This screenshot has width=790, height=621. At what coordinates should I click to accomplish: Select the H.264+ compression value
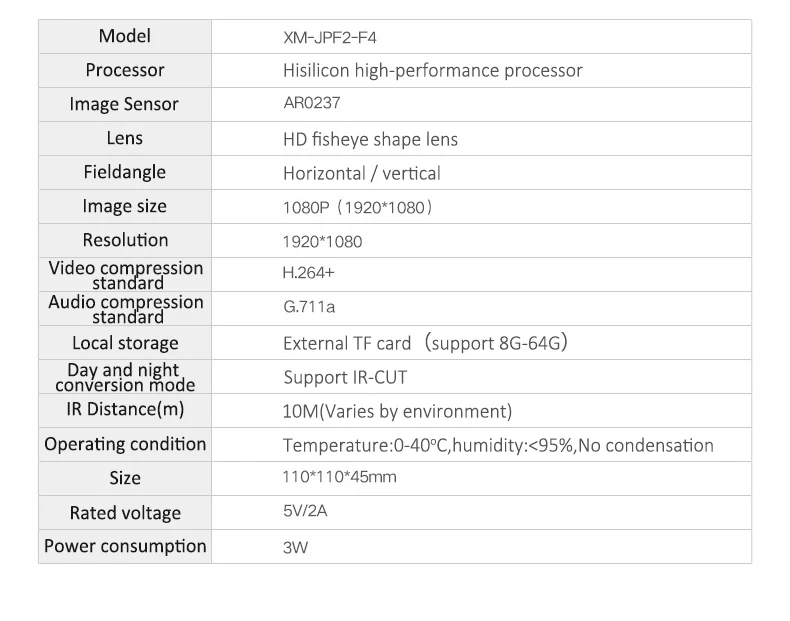[x=308, y=273]
